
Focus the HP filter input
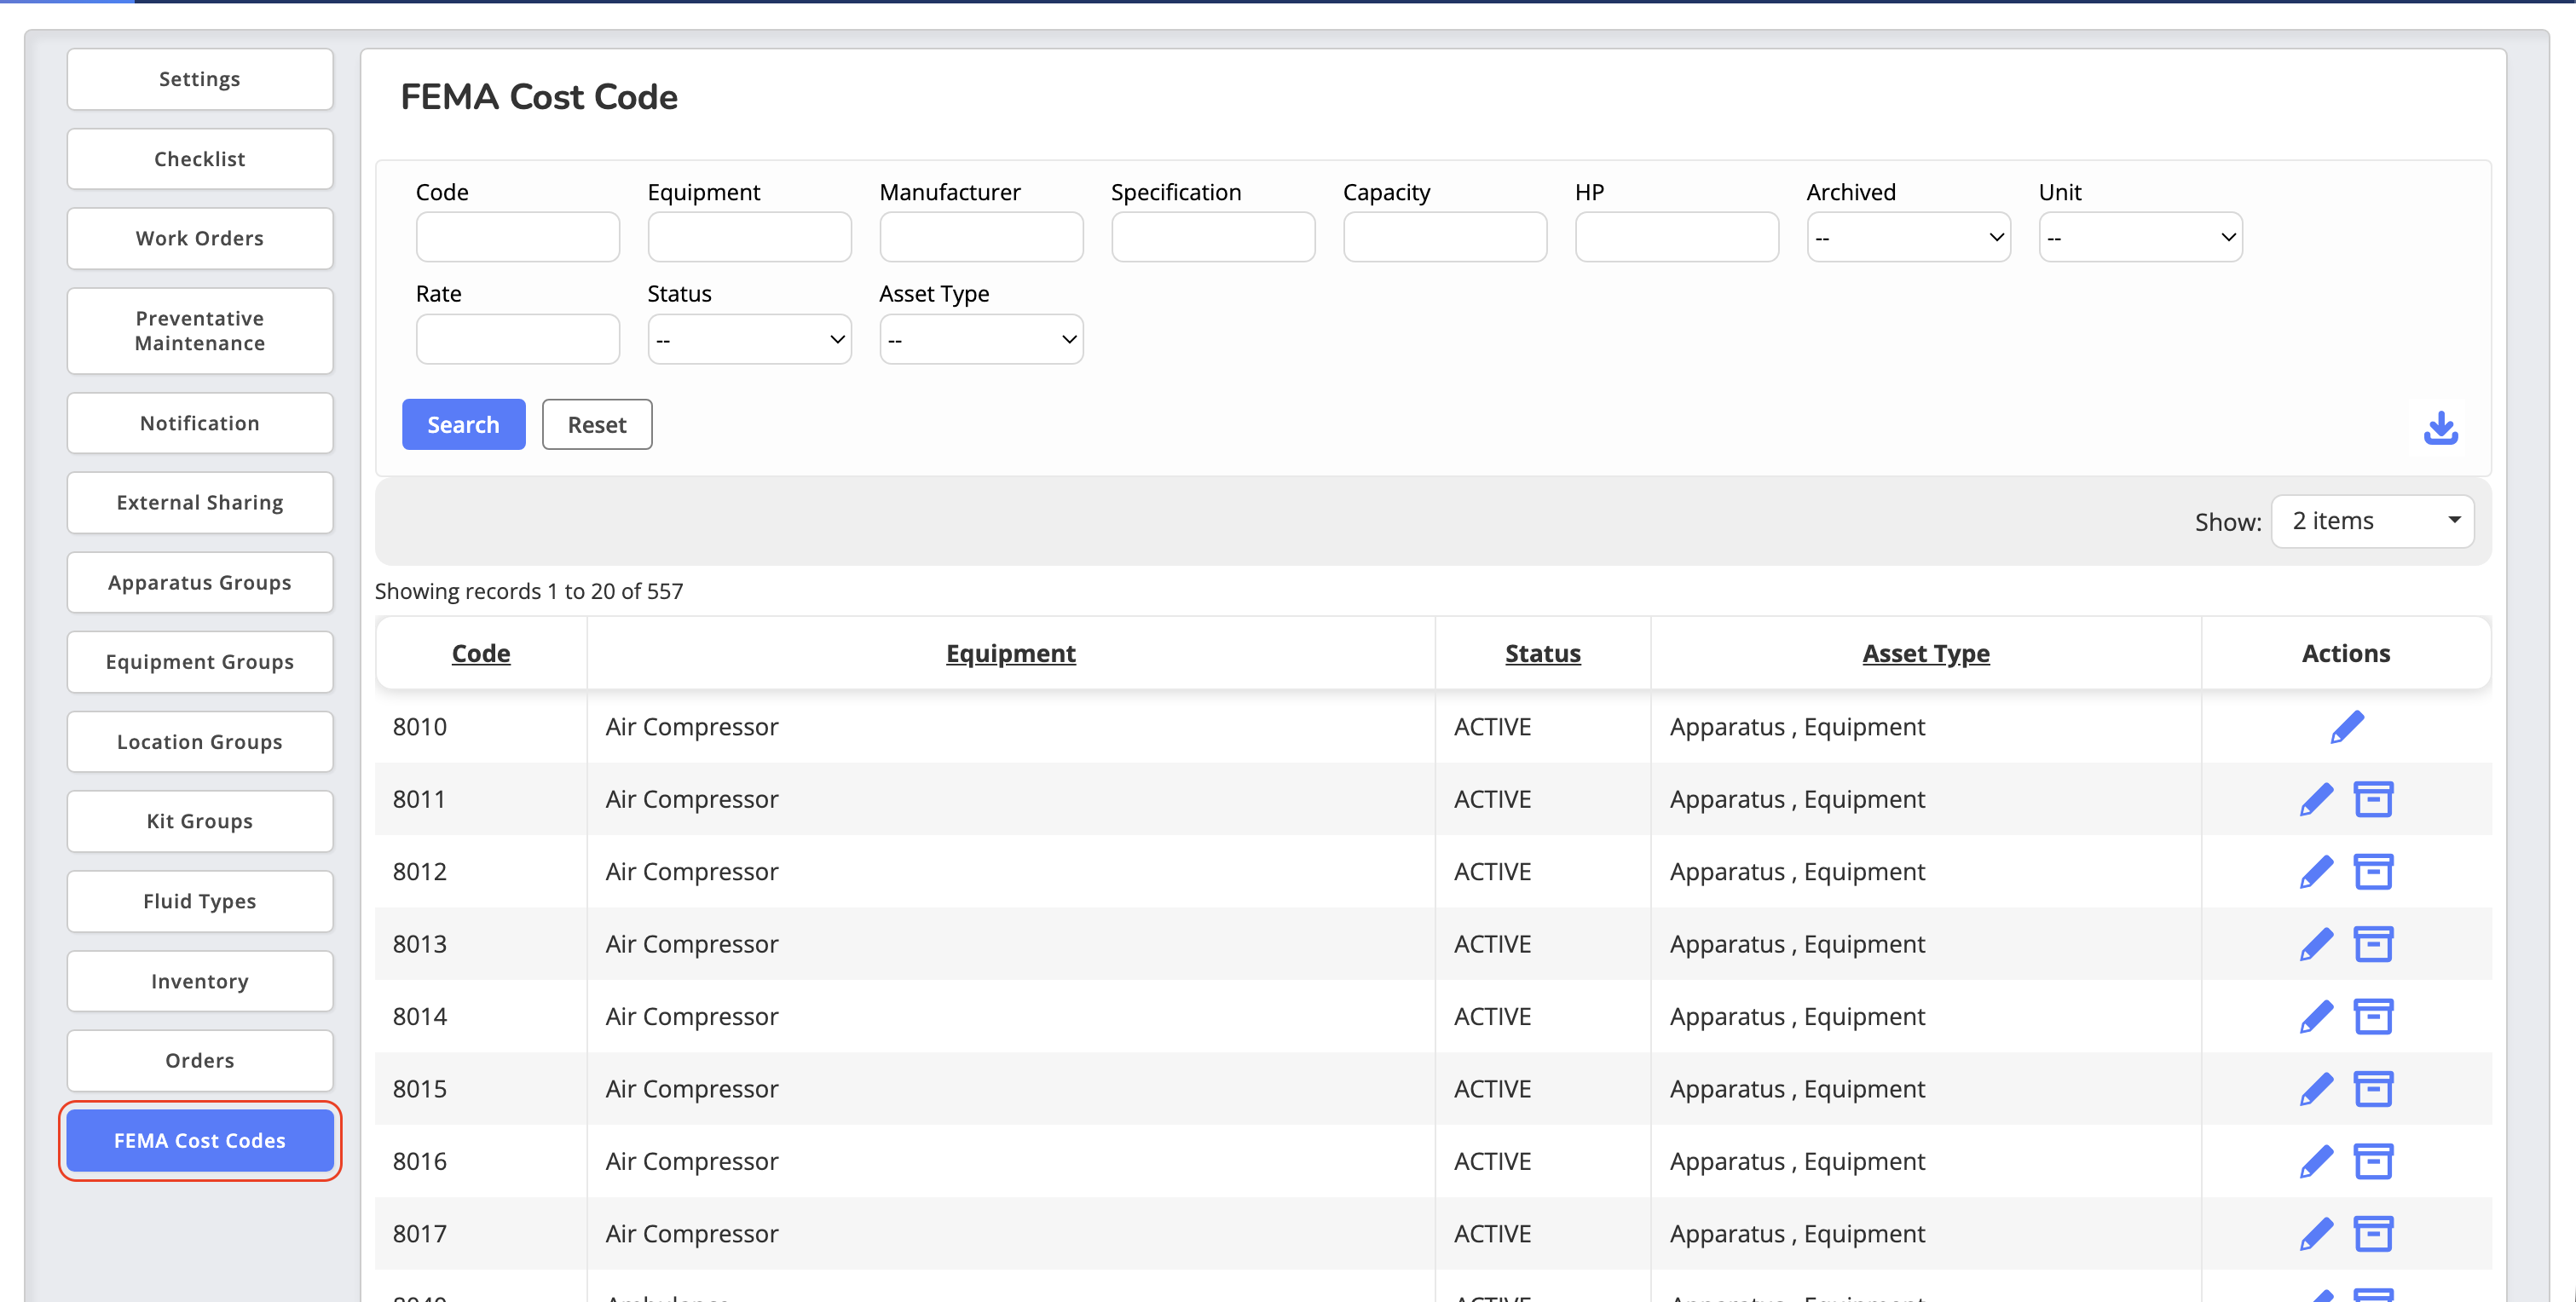point(1677,237)
